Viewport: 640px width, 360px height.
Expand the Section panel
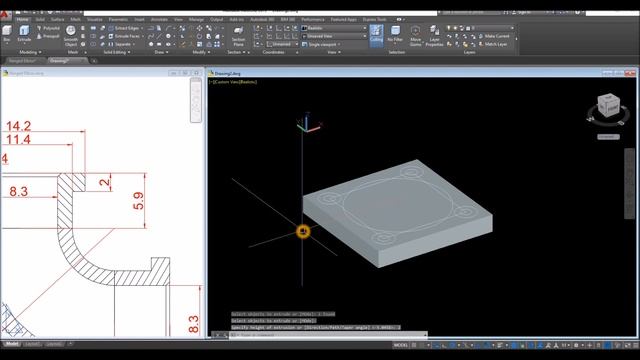coord(238,52)
